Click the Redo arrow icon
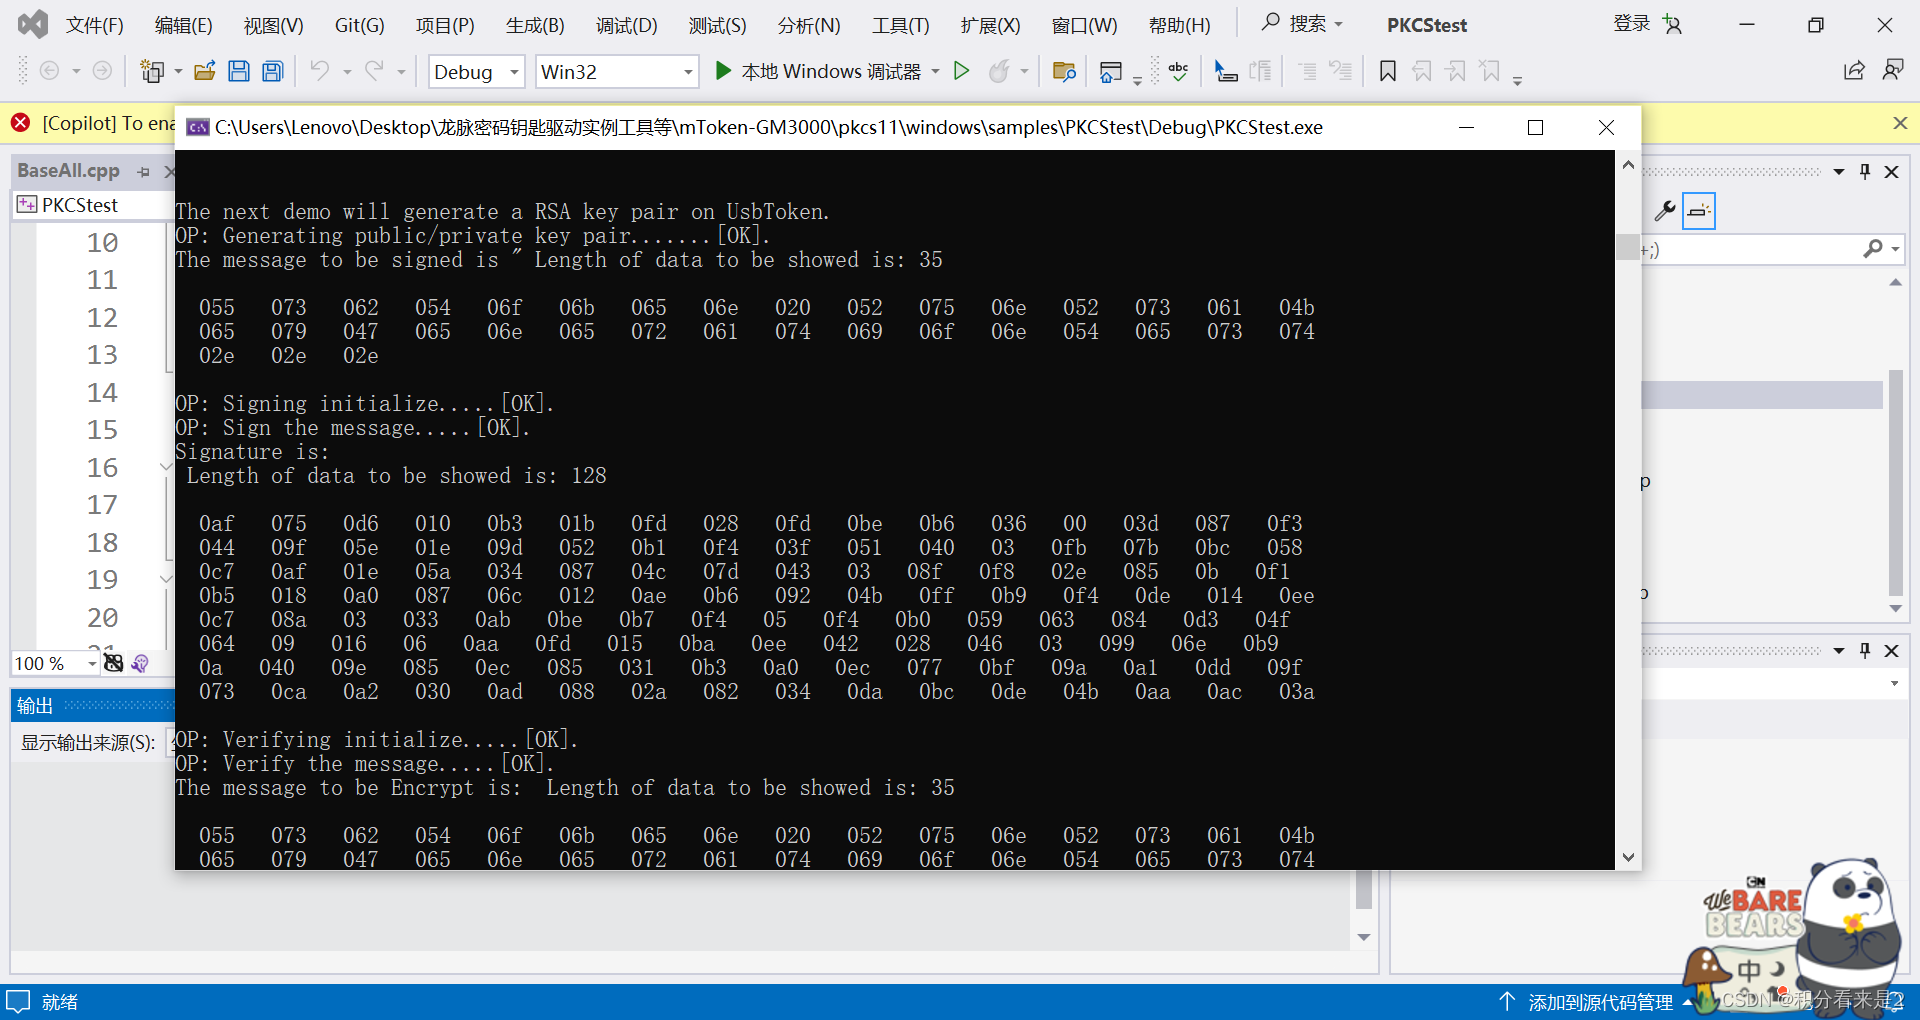 (374, 71)
